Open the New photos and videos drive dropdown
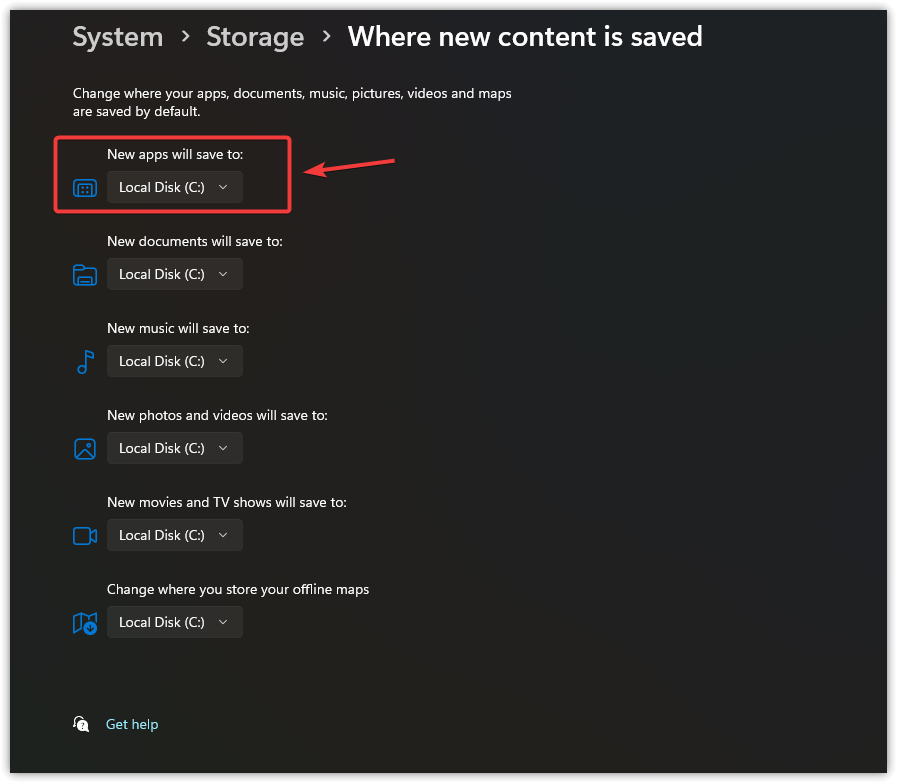The image size is (897, 783). [x=175, y=448]
